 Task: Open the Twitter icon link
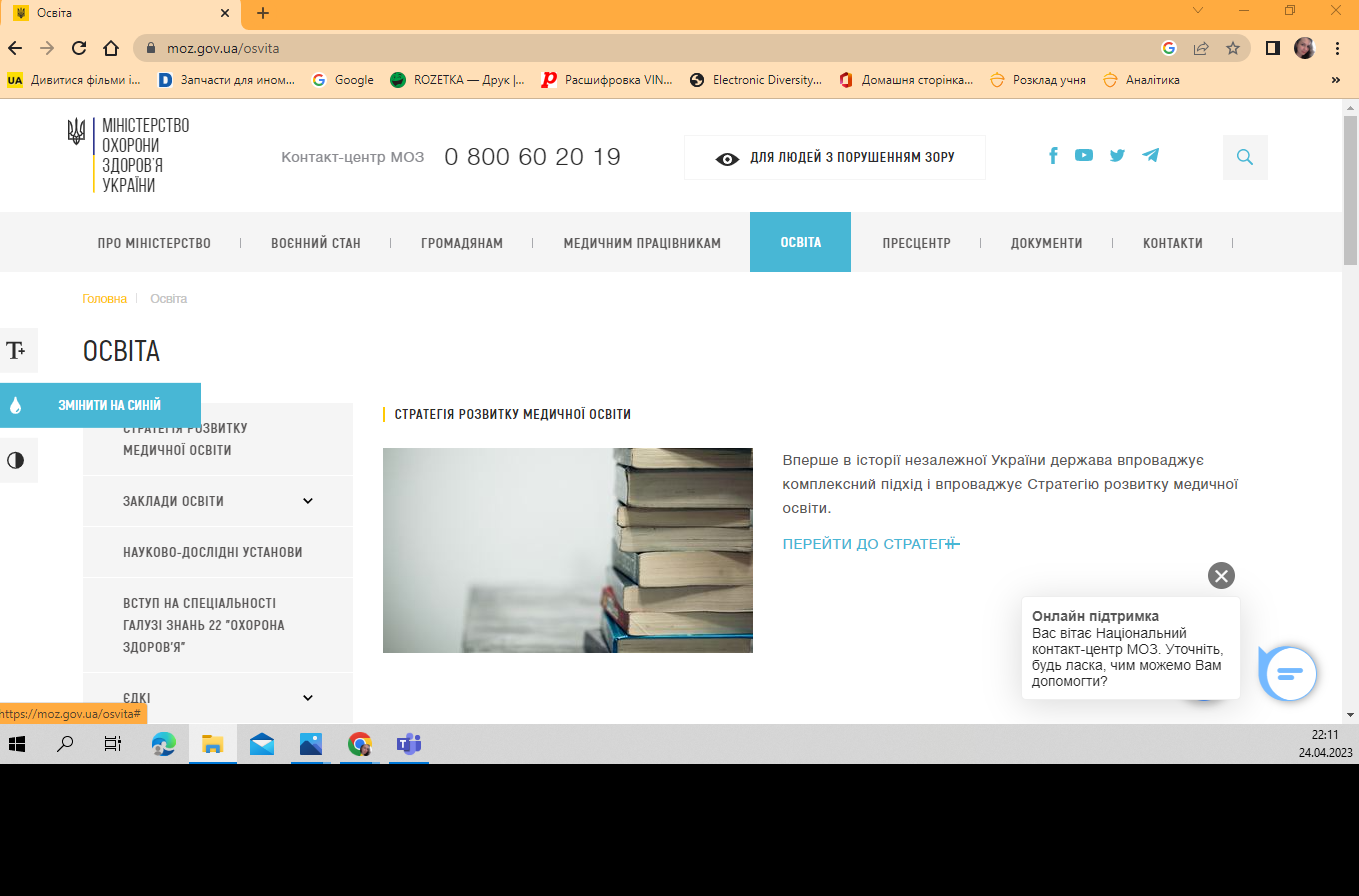(1117, 156)
